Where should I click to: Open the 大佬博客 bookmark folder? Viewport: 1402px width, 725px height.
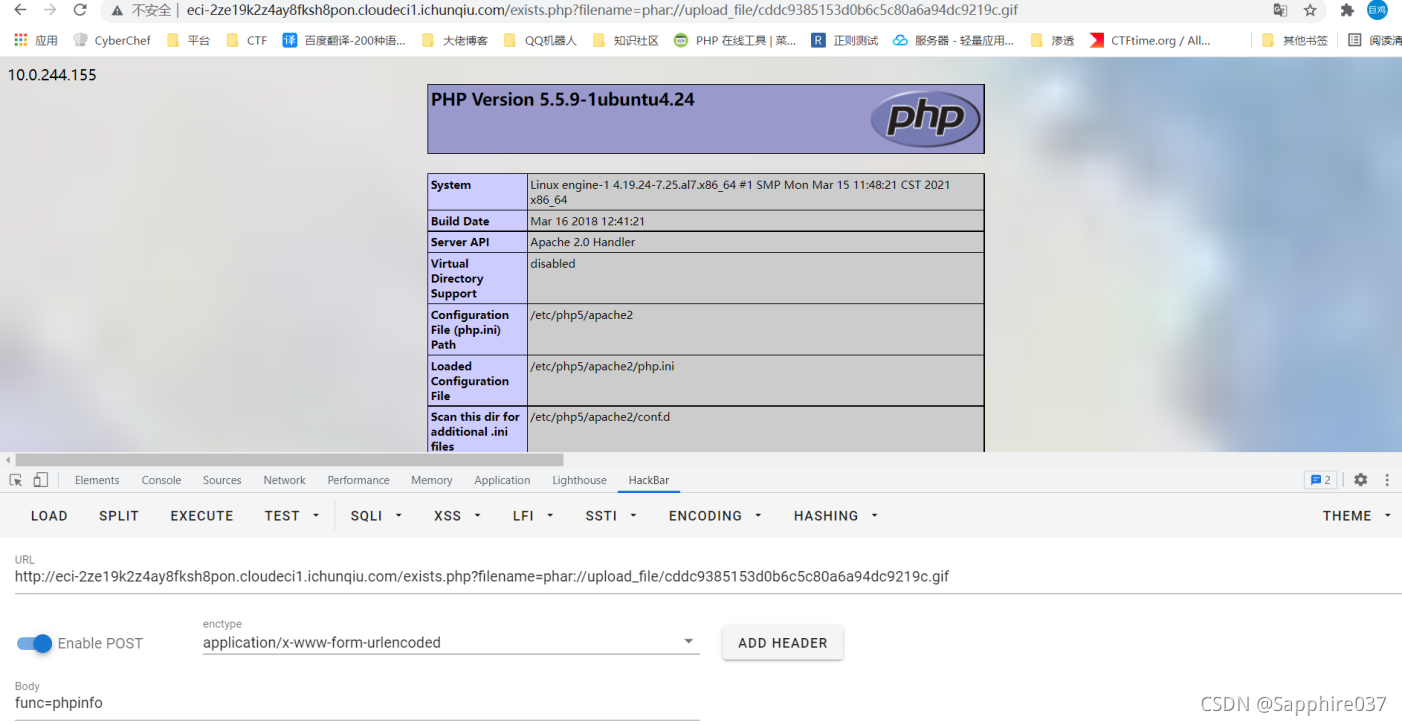455,41
